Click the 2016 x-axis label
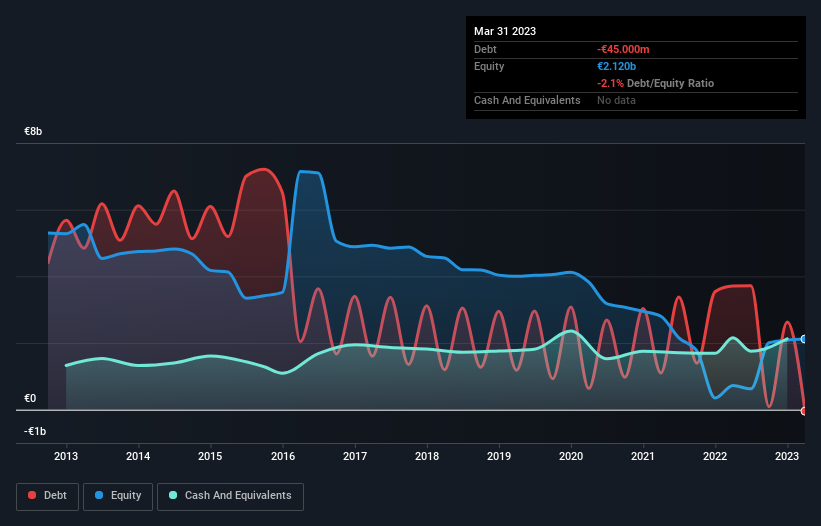Viewport: 821px width, 526px height. coord(283,456)
